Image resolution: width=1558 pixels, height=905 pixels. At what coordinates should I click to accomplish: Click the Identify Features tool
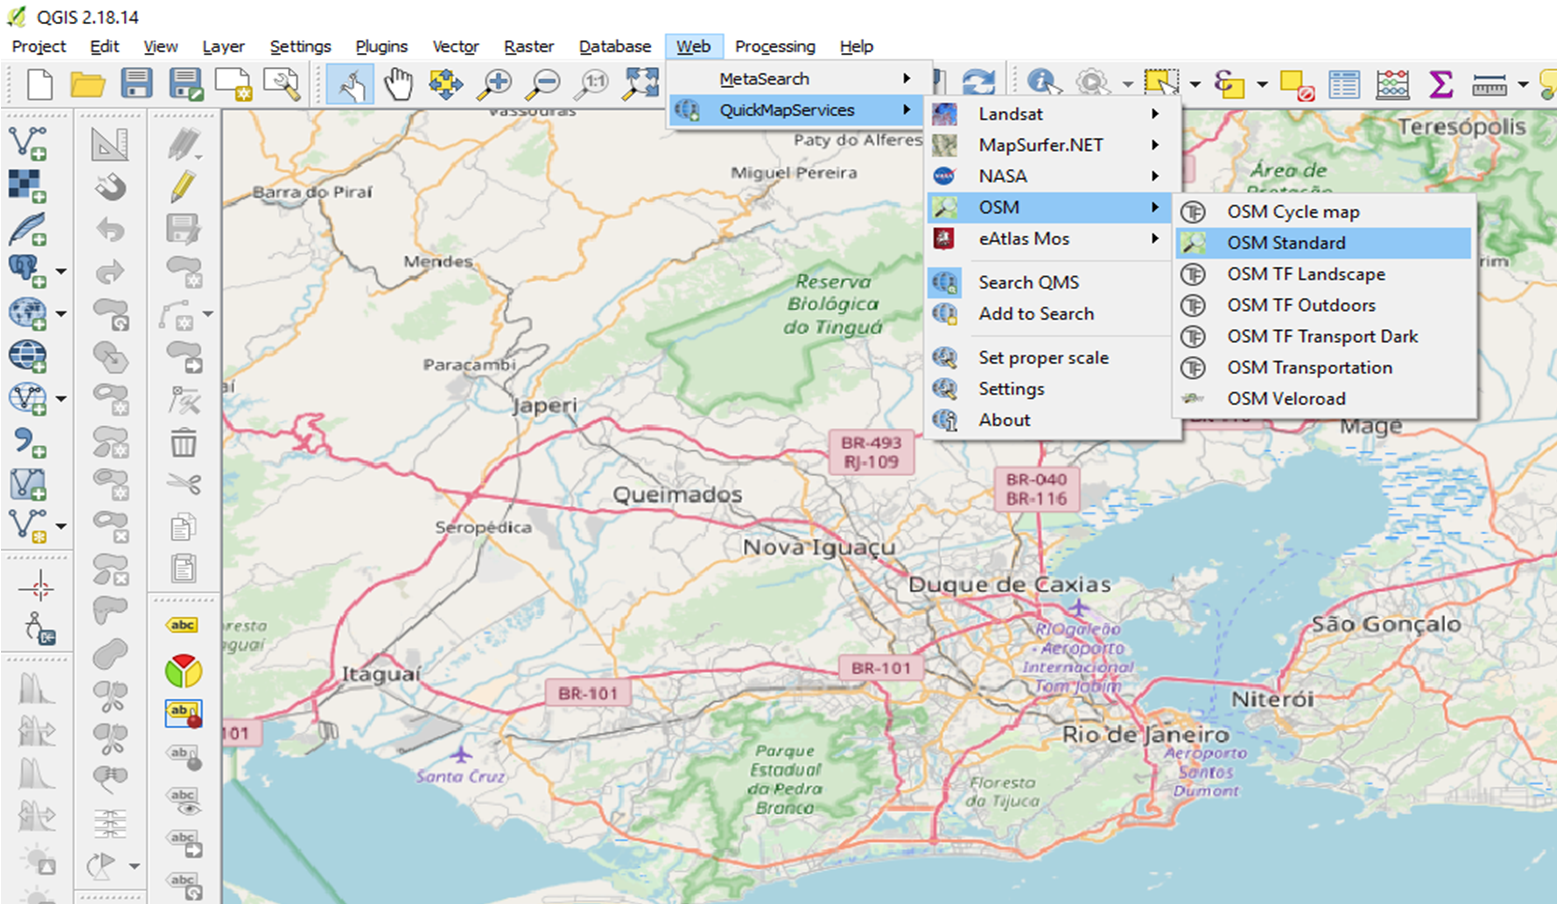(x=1042, y=84)
